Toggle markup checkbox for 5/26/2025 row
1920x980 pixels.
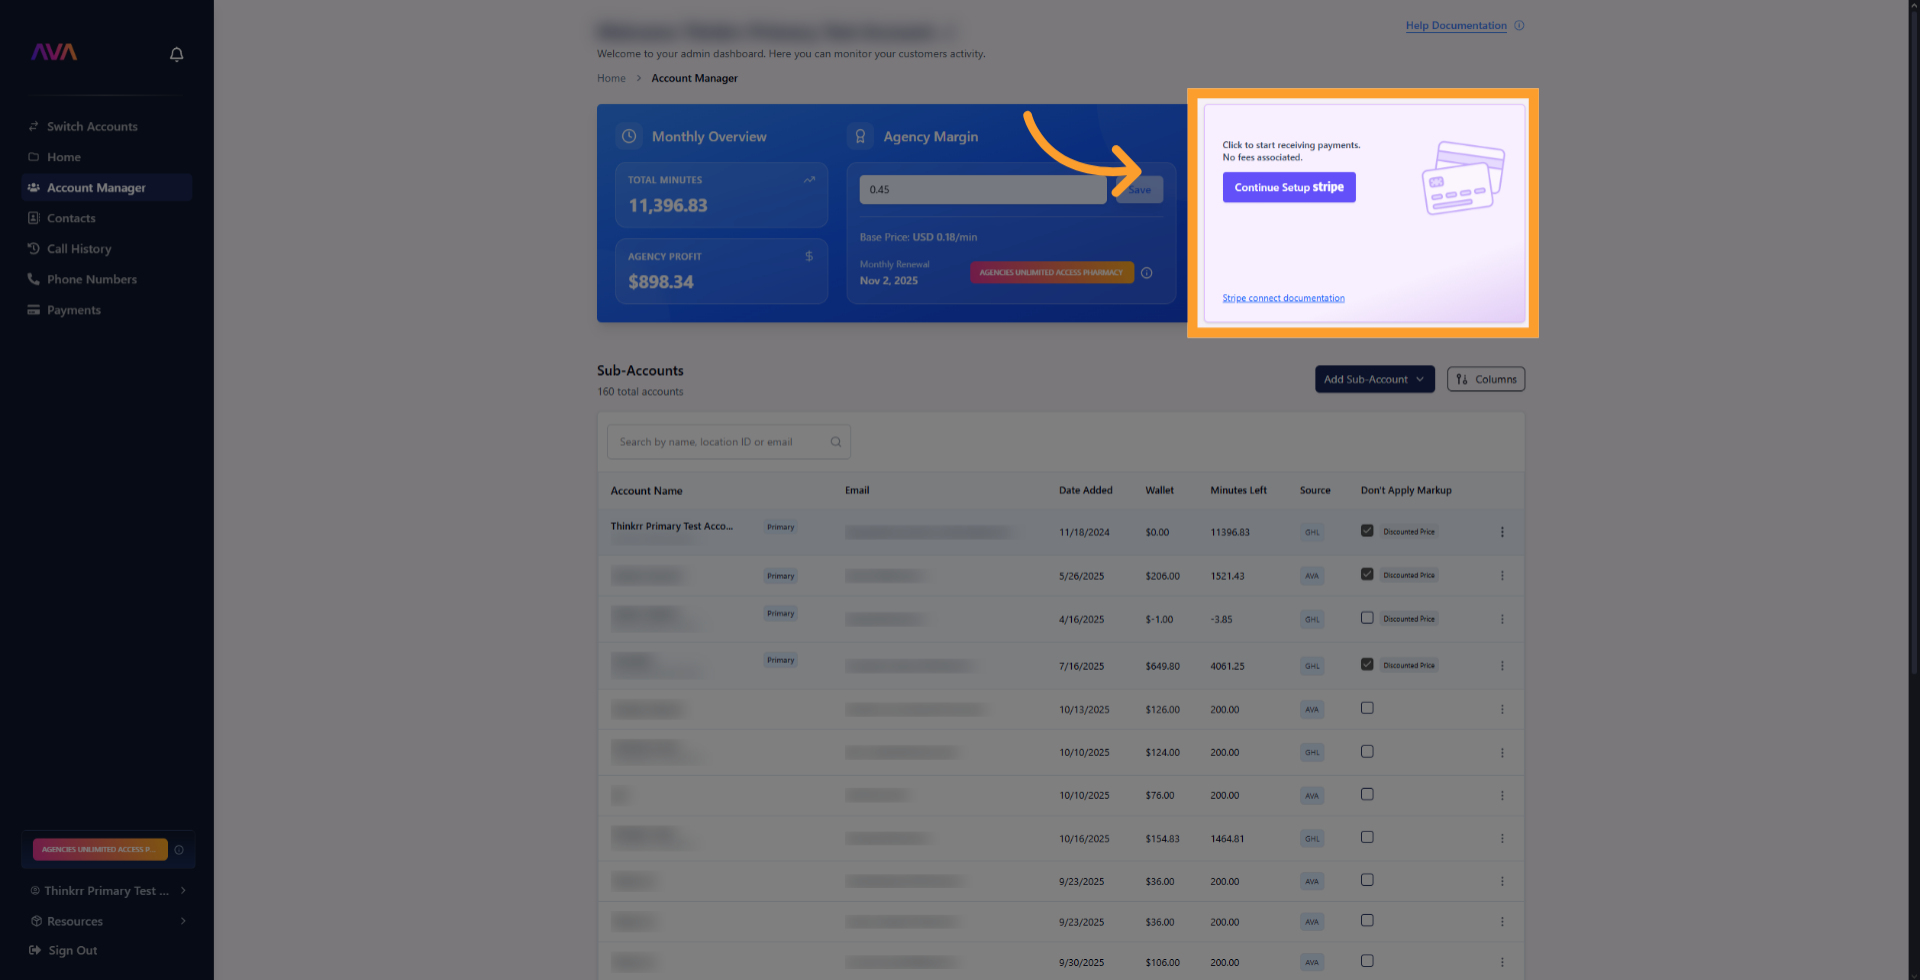pos(1367,574)
